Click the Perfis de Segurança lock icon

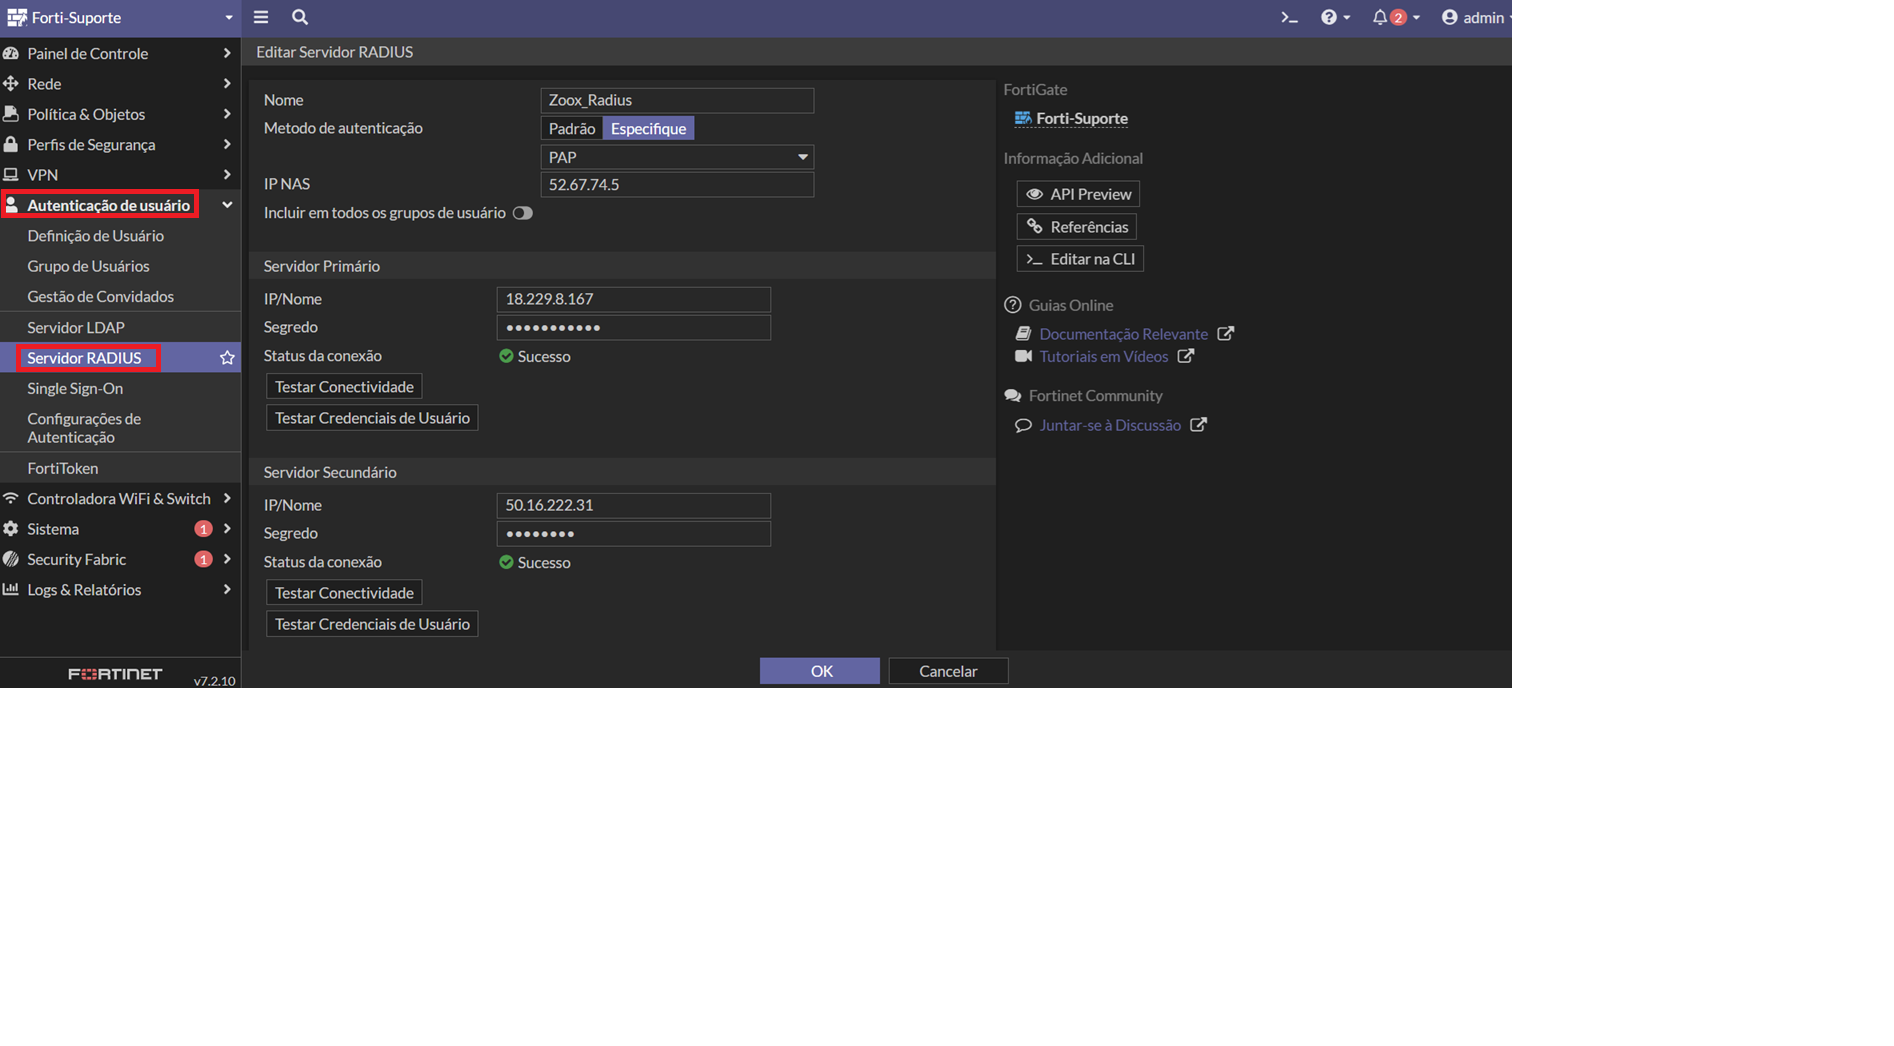tap(11, 145)
